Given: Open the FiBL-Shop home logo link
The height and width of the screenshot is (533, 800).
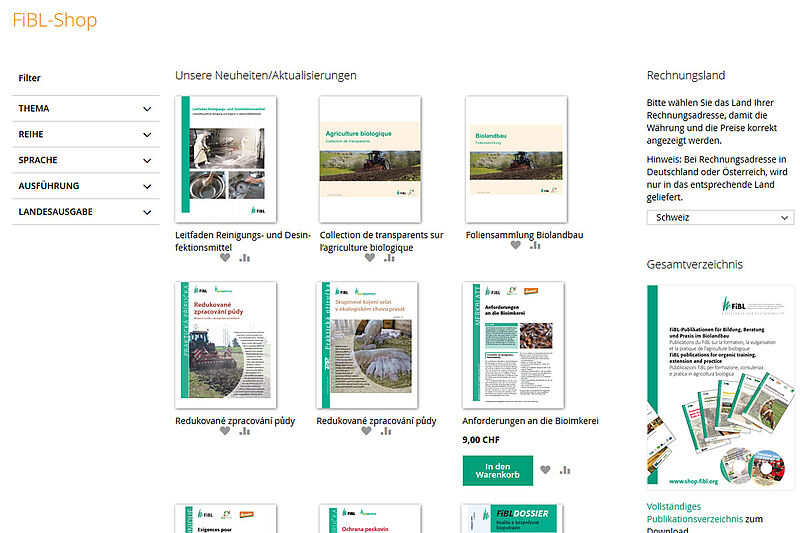Looking at the screenshot, I should (x=55, y=20).
